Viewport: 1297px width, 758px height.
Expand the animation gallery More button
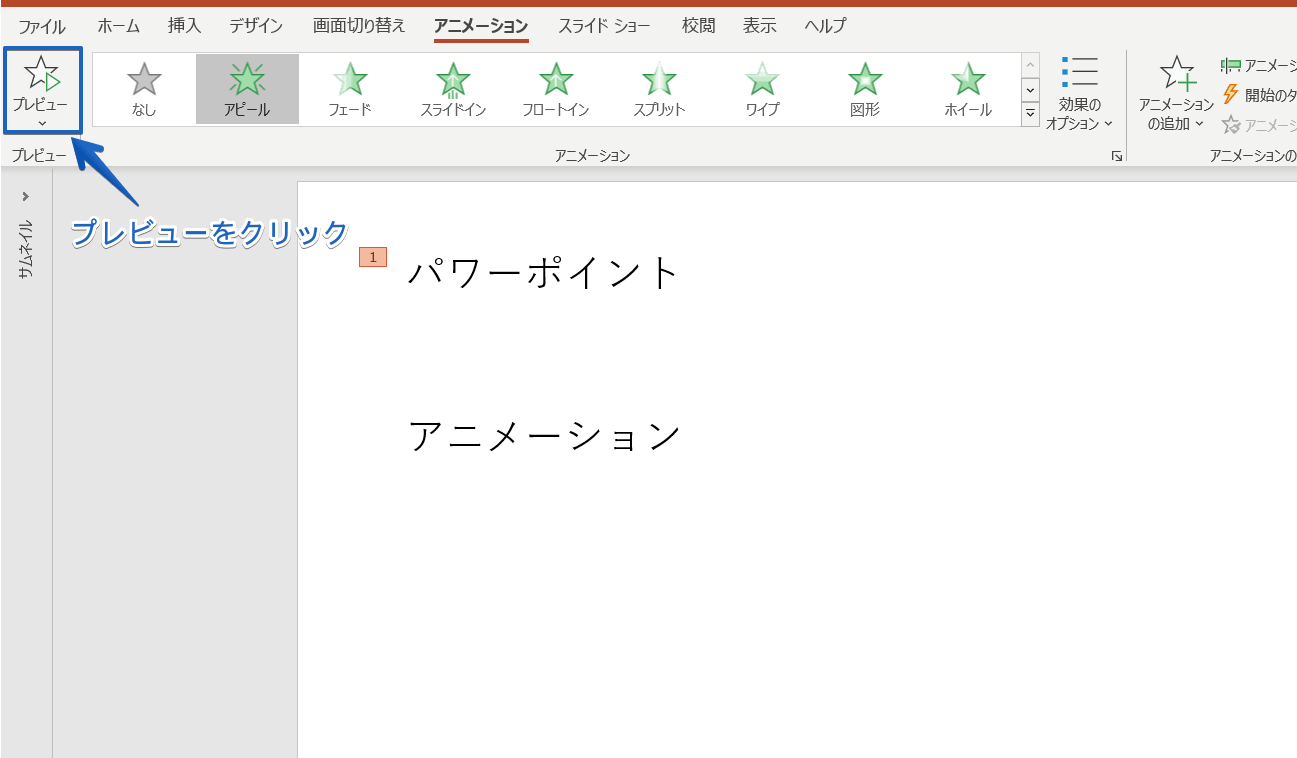coord(1030,113)
